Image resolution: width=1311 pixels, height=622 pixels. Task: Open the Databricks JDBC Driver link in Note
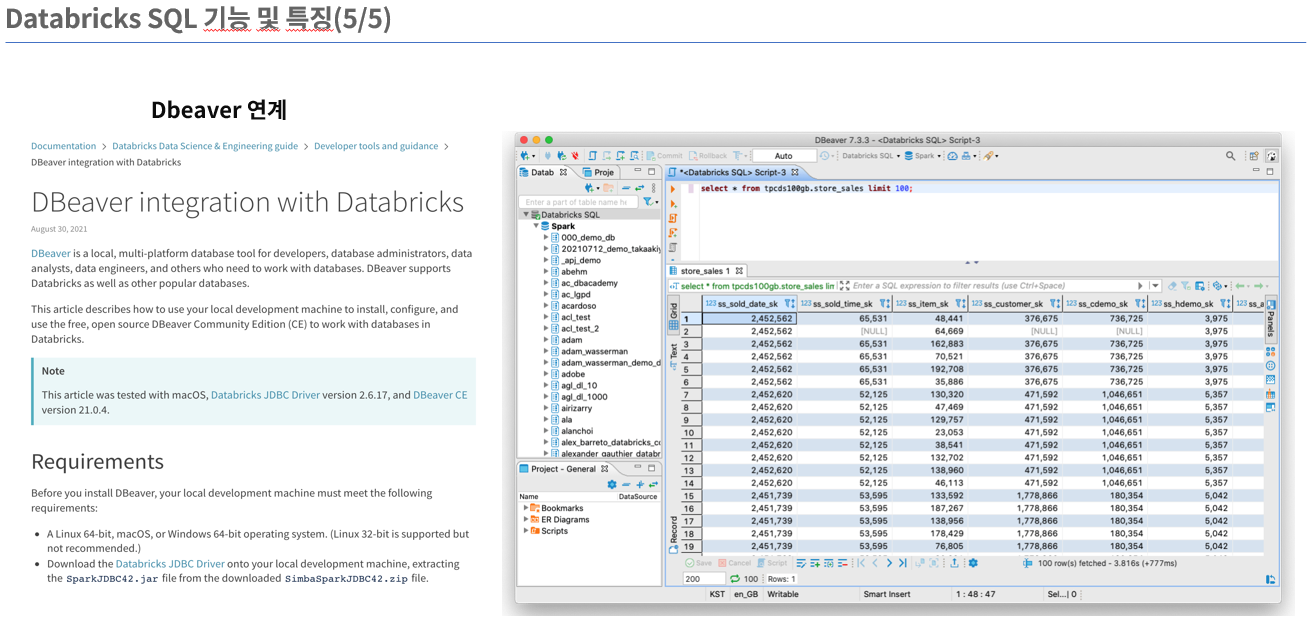[265, 395]
